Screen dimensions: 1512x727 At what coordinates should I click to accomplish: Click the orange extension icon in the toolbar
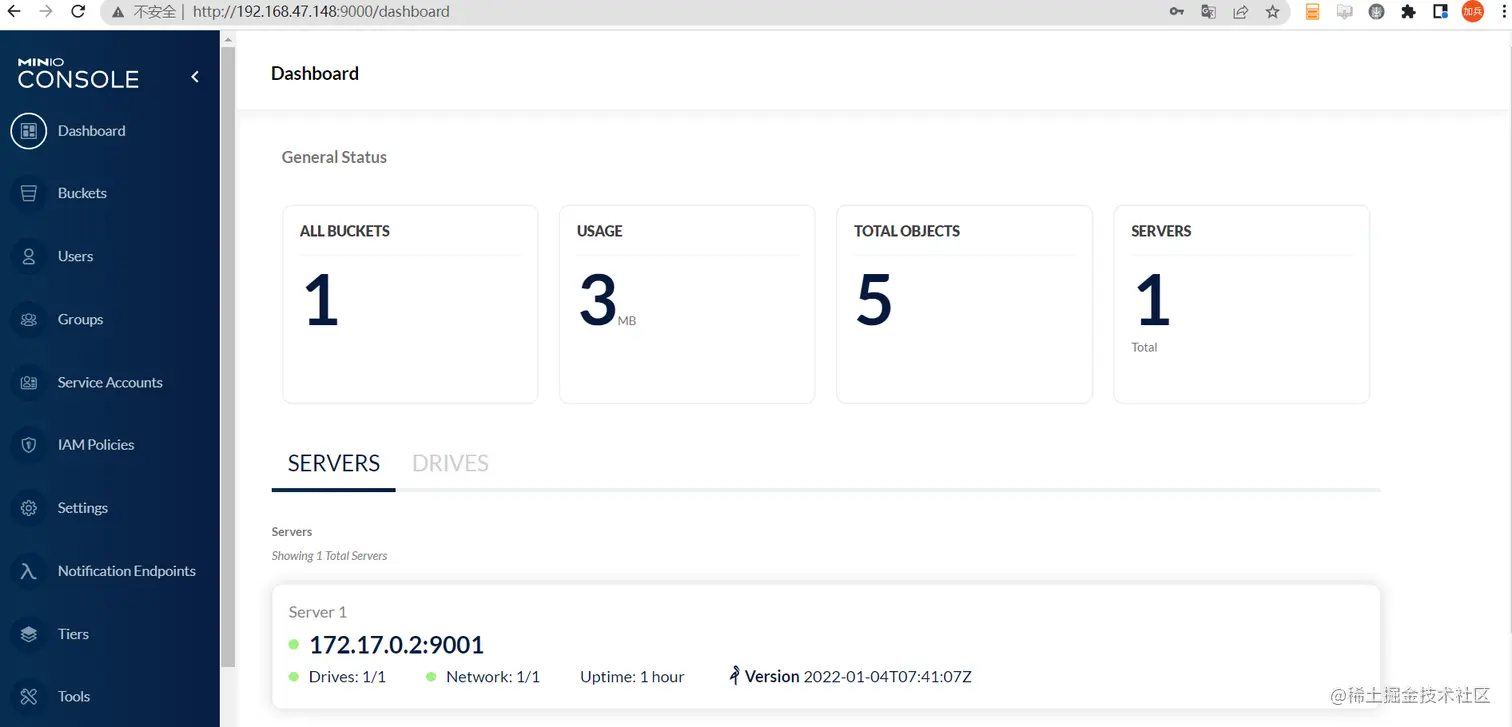pos(1313,12)
